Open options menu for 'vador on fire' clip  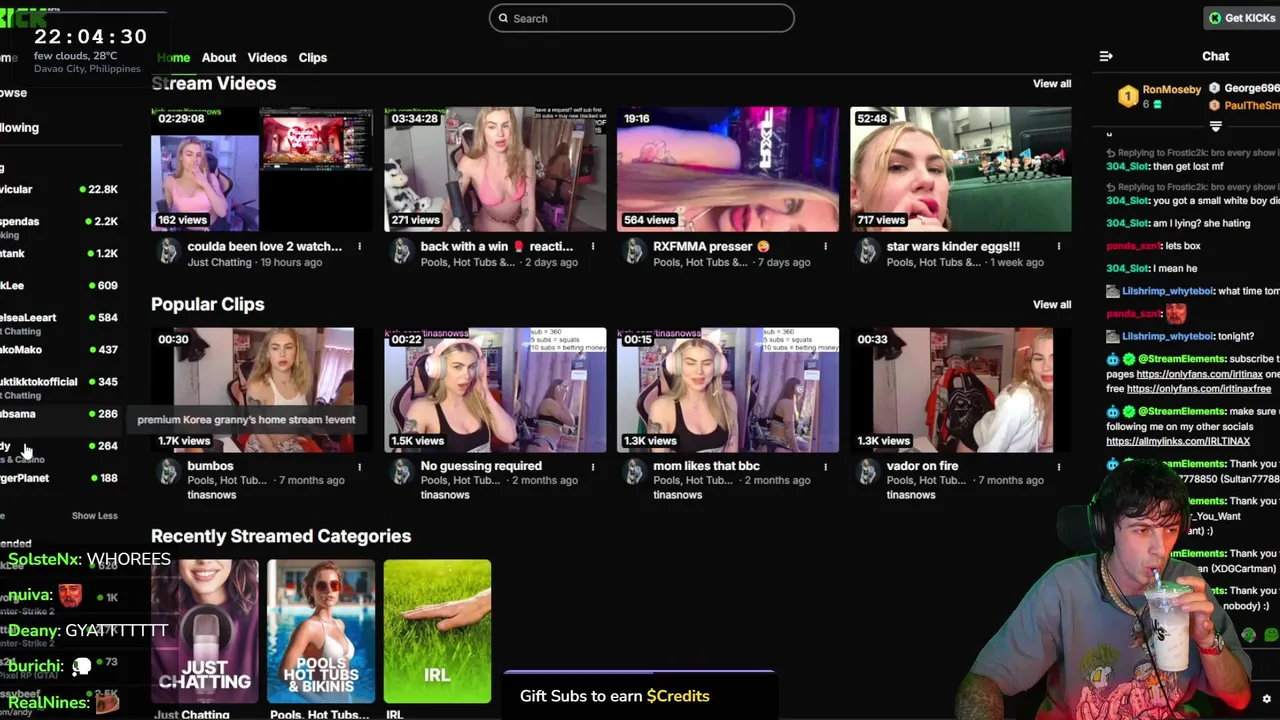click(1059, 466)
